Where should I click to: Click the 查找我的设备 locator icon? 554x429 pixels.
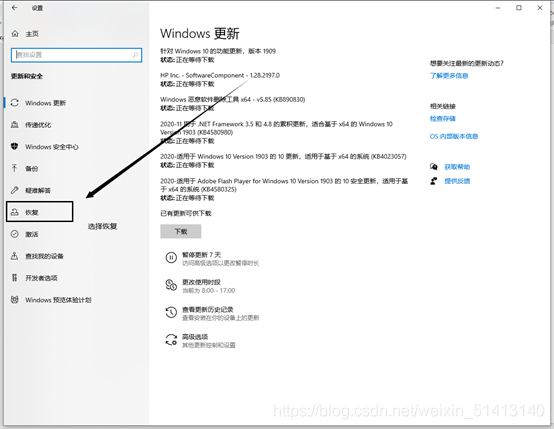click(x=14, y=256)
